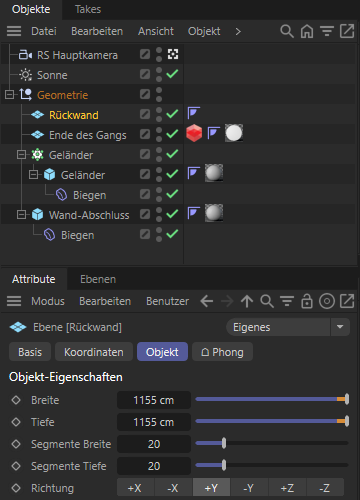Open the Ansicht menu

tap(156, 31)
